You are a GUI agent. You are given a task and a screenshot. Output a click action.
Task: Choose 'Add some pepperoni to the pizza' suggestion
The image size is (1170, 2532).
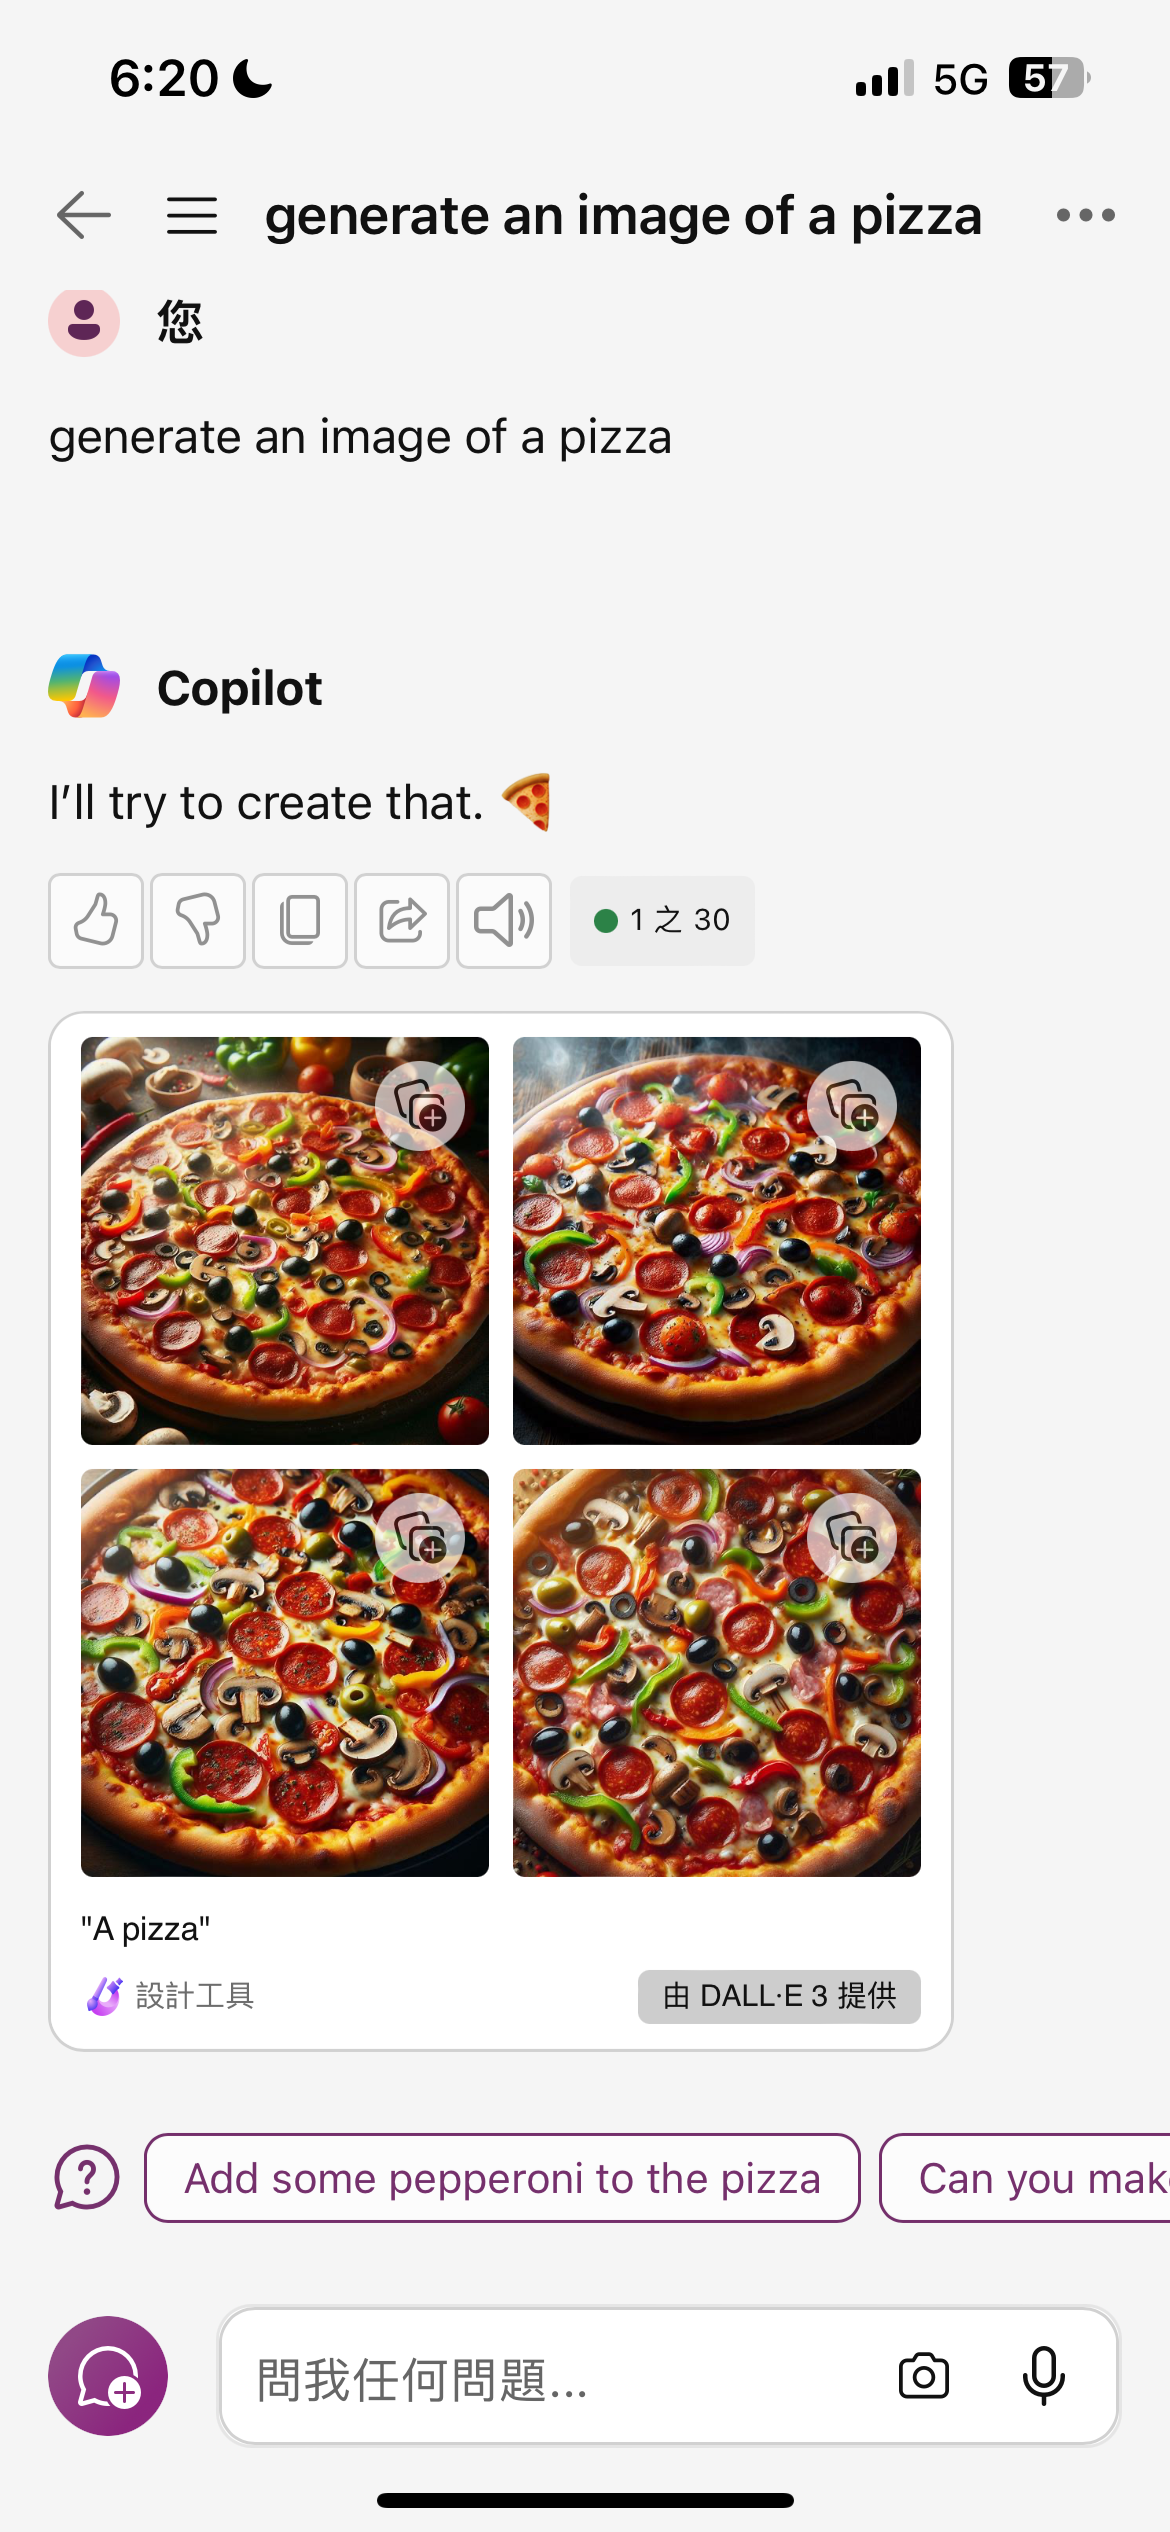pyautogui.click(x=502, y=2178)
